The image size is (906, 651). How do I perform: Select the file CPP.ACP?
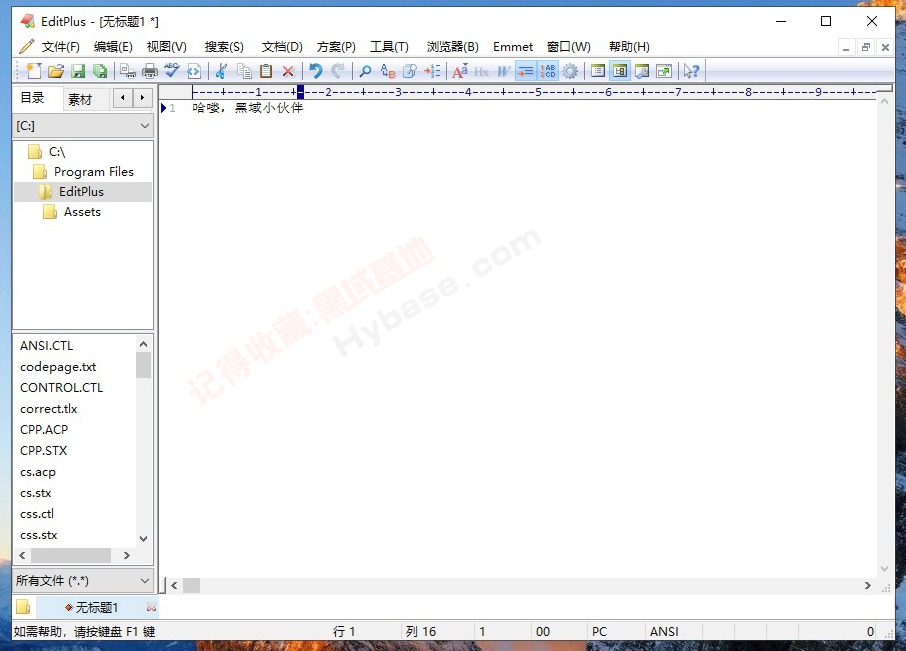coord(44,430)
